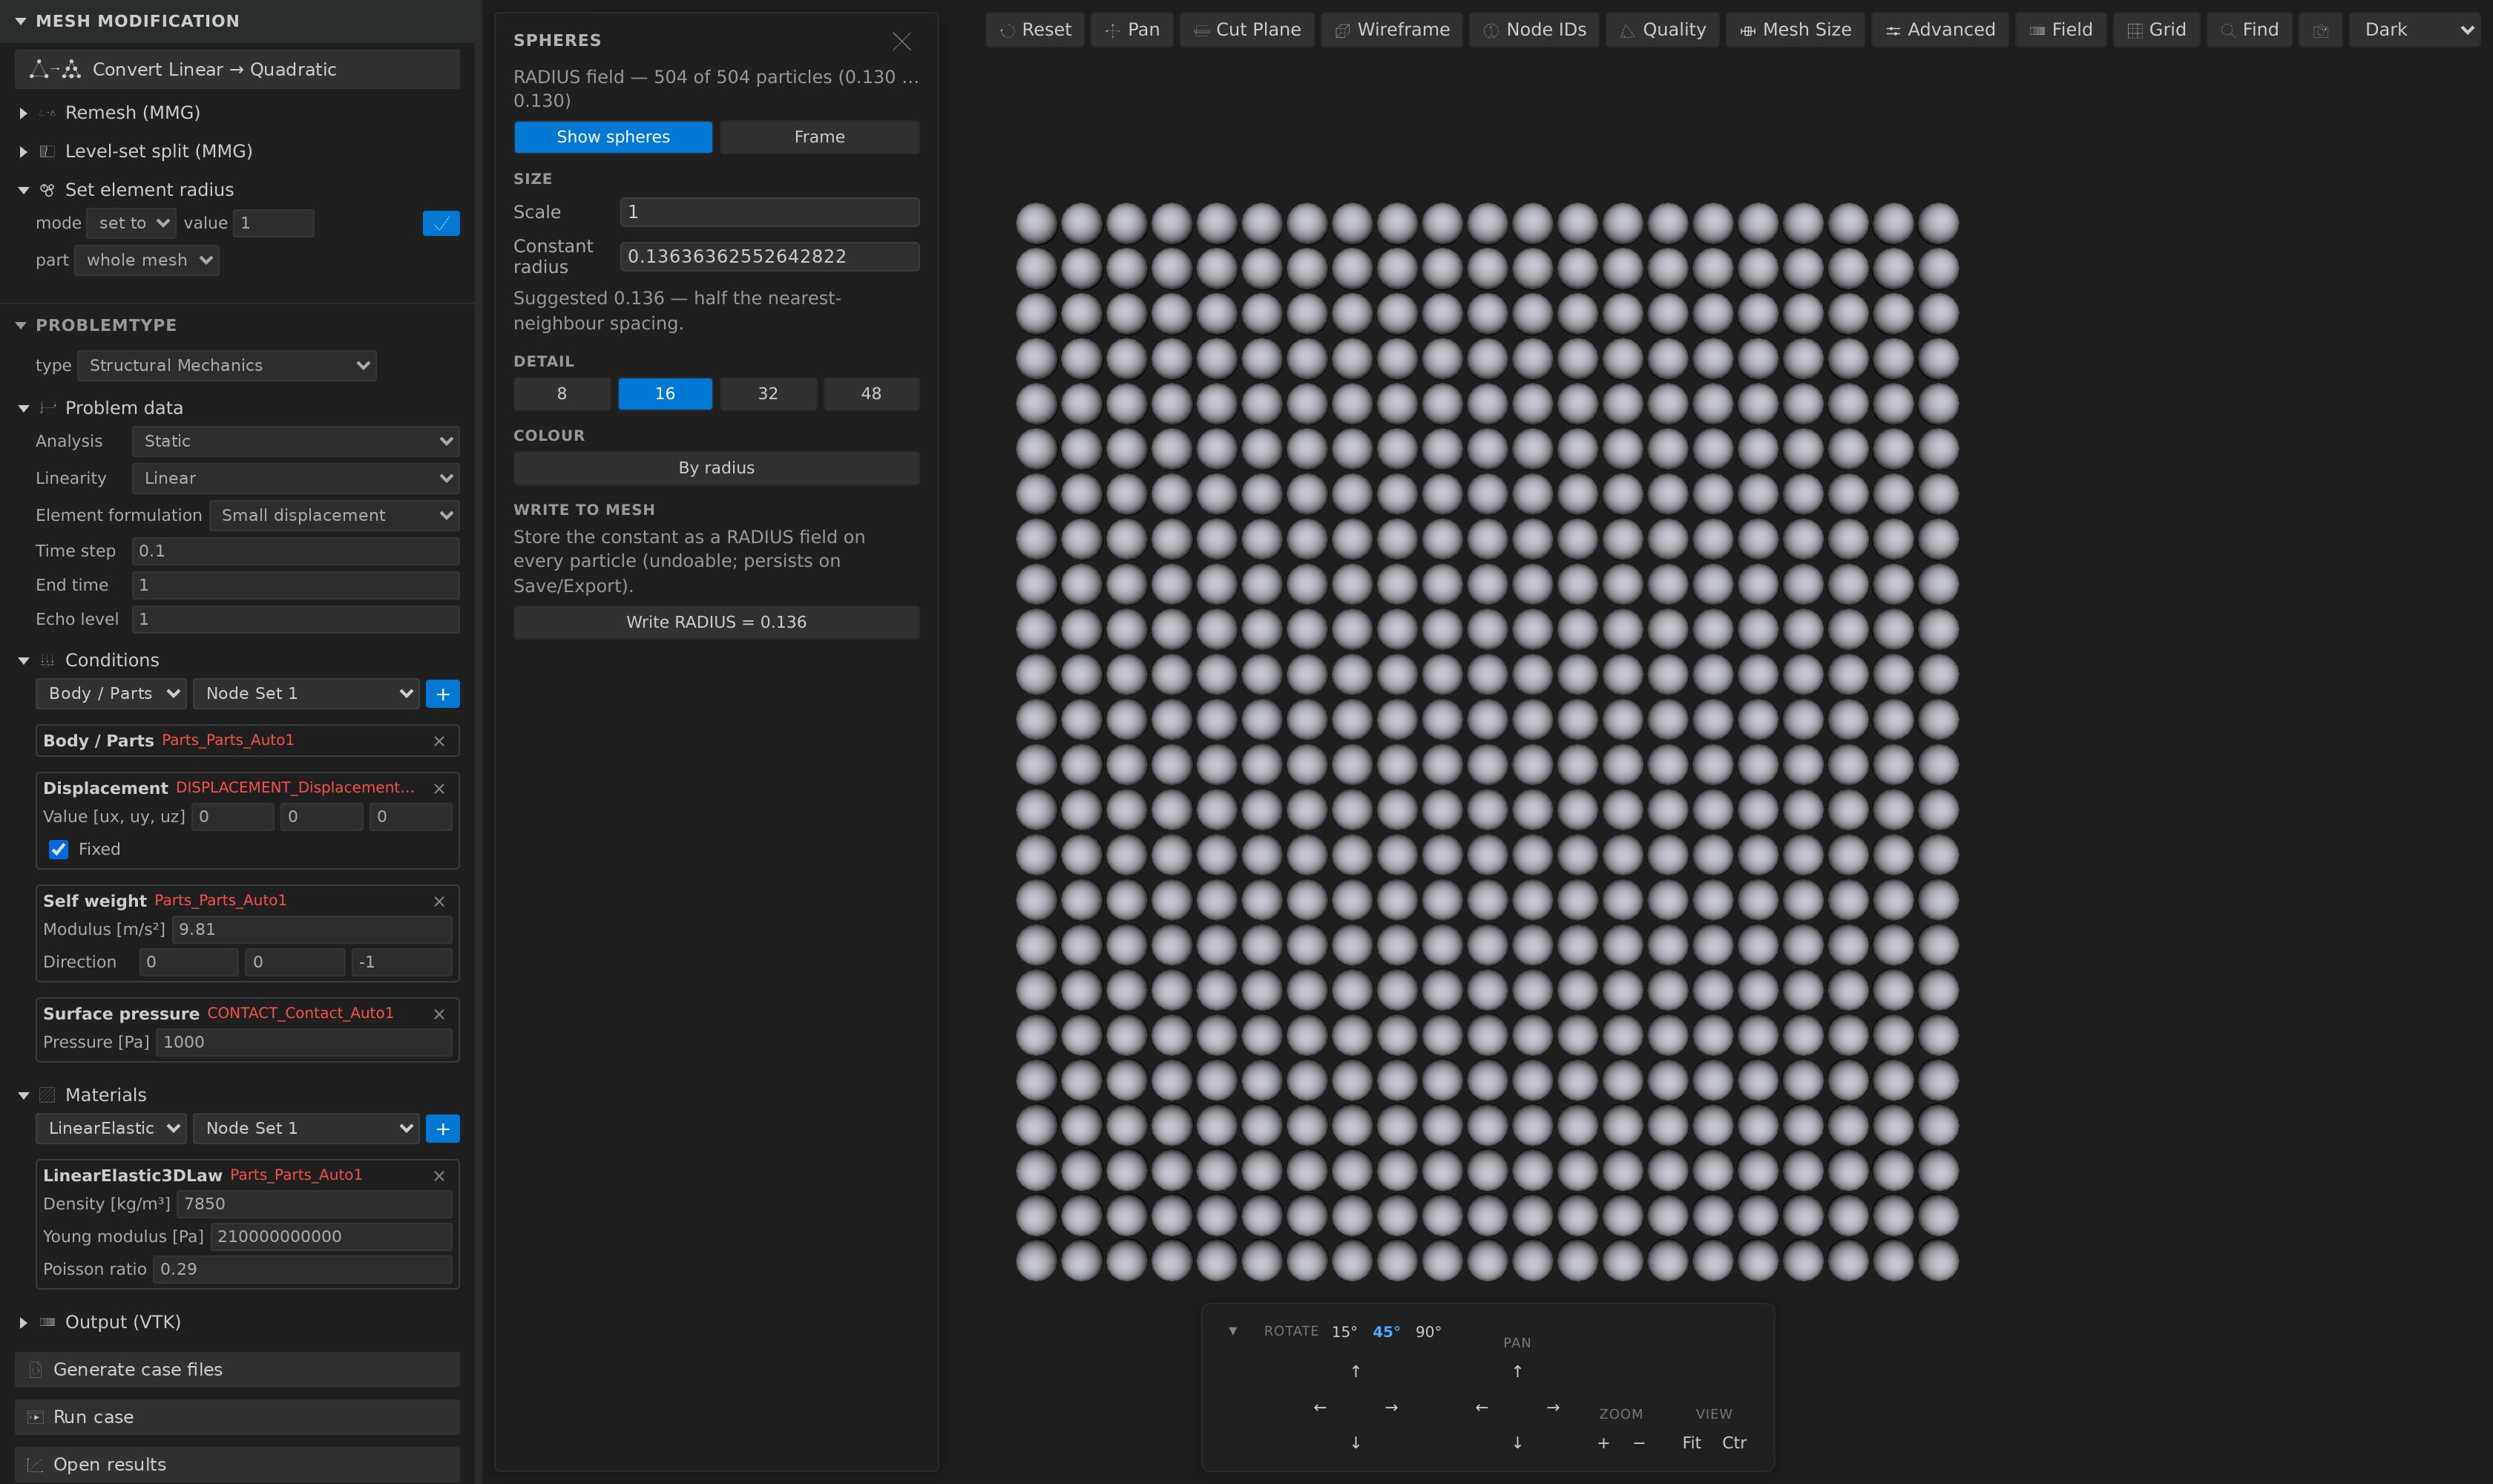Open the part whole mesh dropdown
This screenshot has width=2493, height=1484.
(x=147, y=260)
